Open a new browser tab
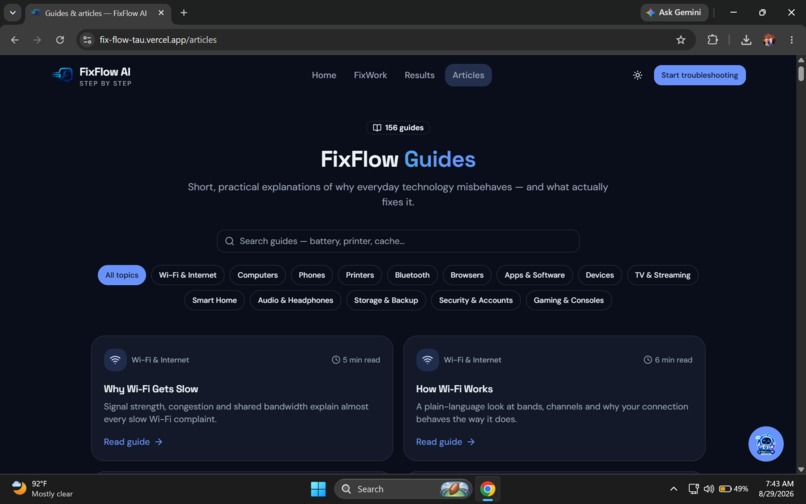Image resolution: width=806 pixels, height=504 pixels. pos(184,12)
